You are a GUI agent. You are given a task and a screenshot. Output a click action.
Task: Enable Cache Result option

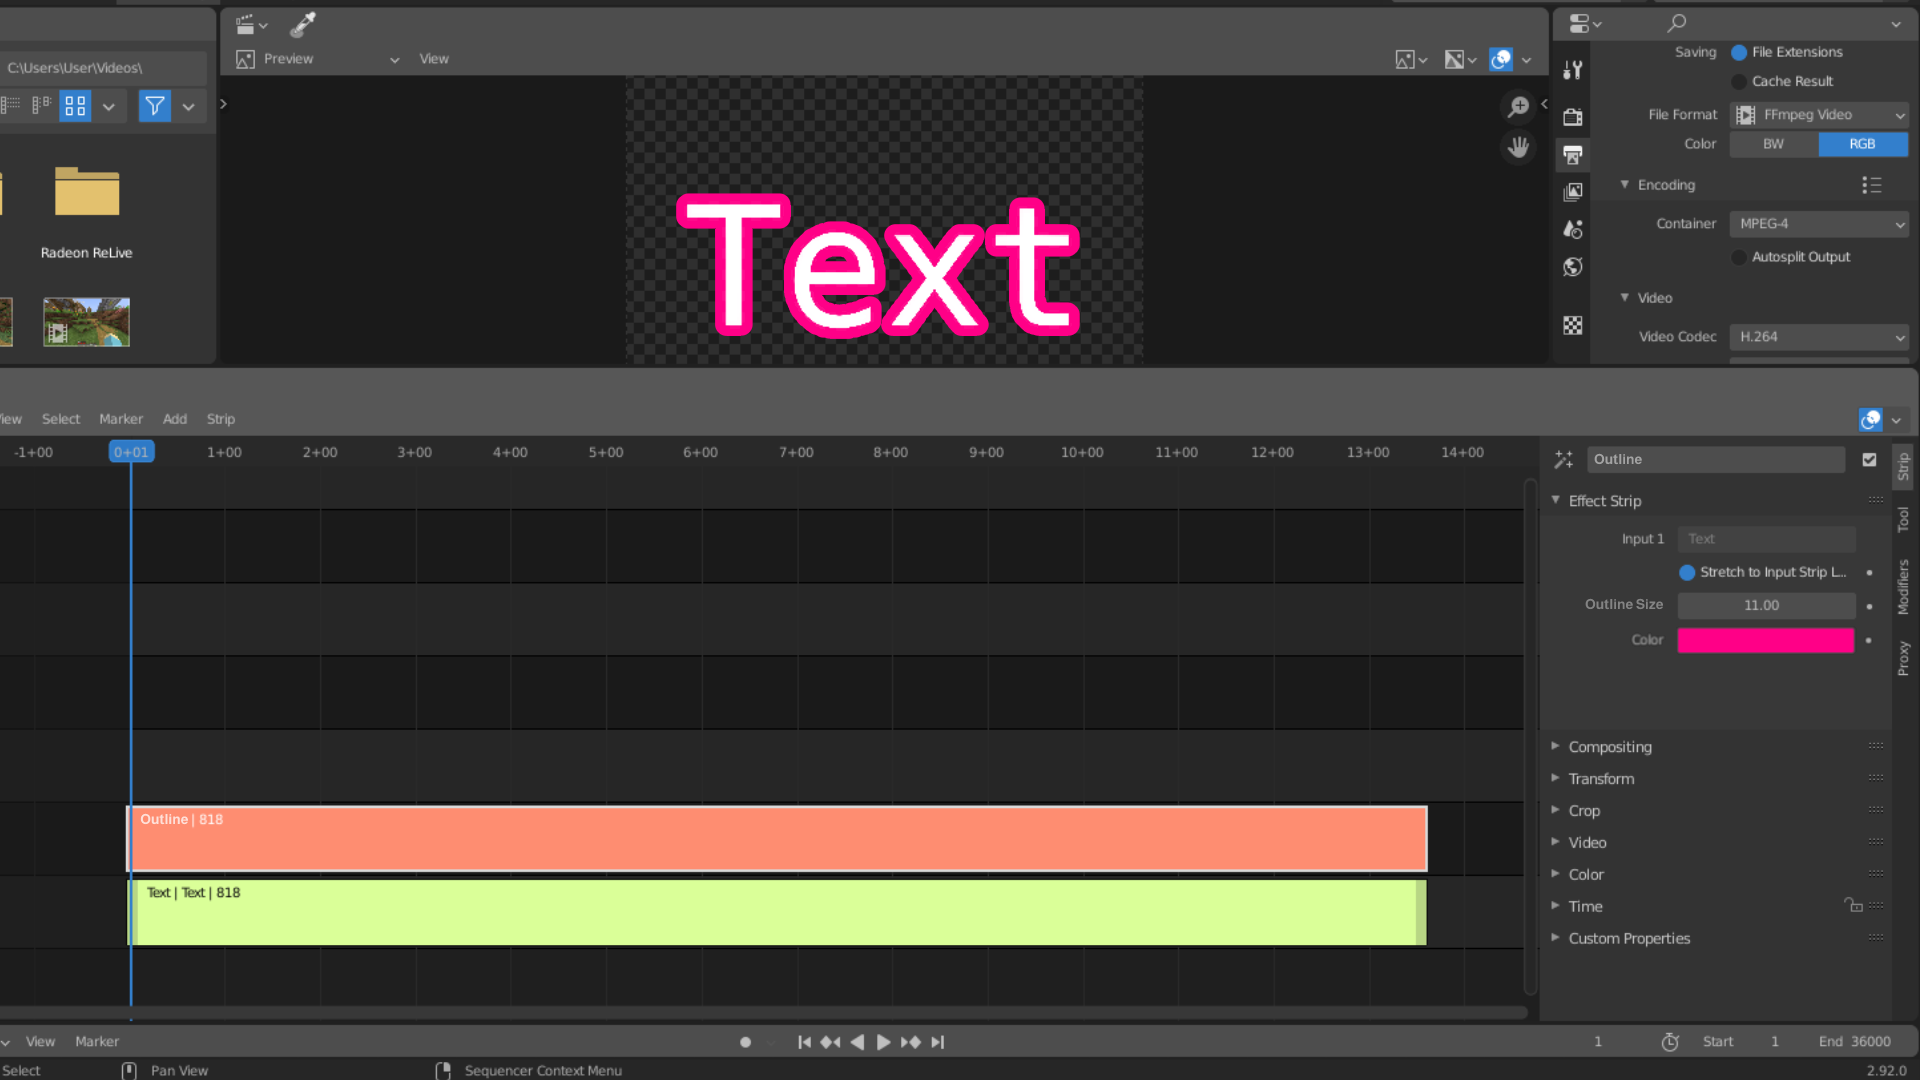coord(1739,82)
